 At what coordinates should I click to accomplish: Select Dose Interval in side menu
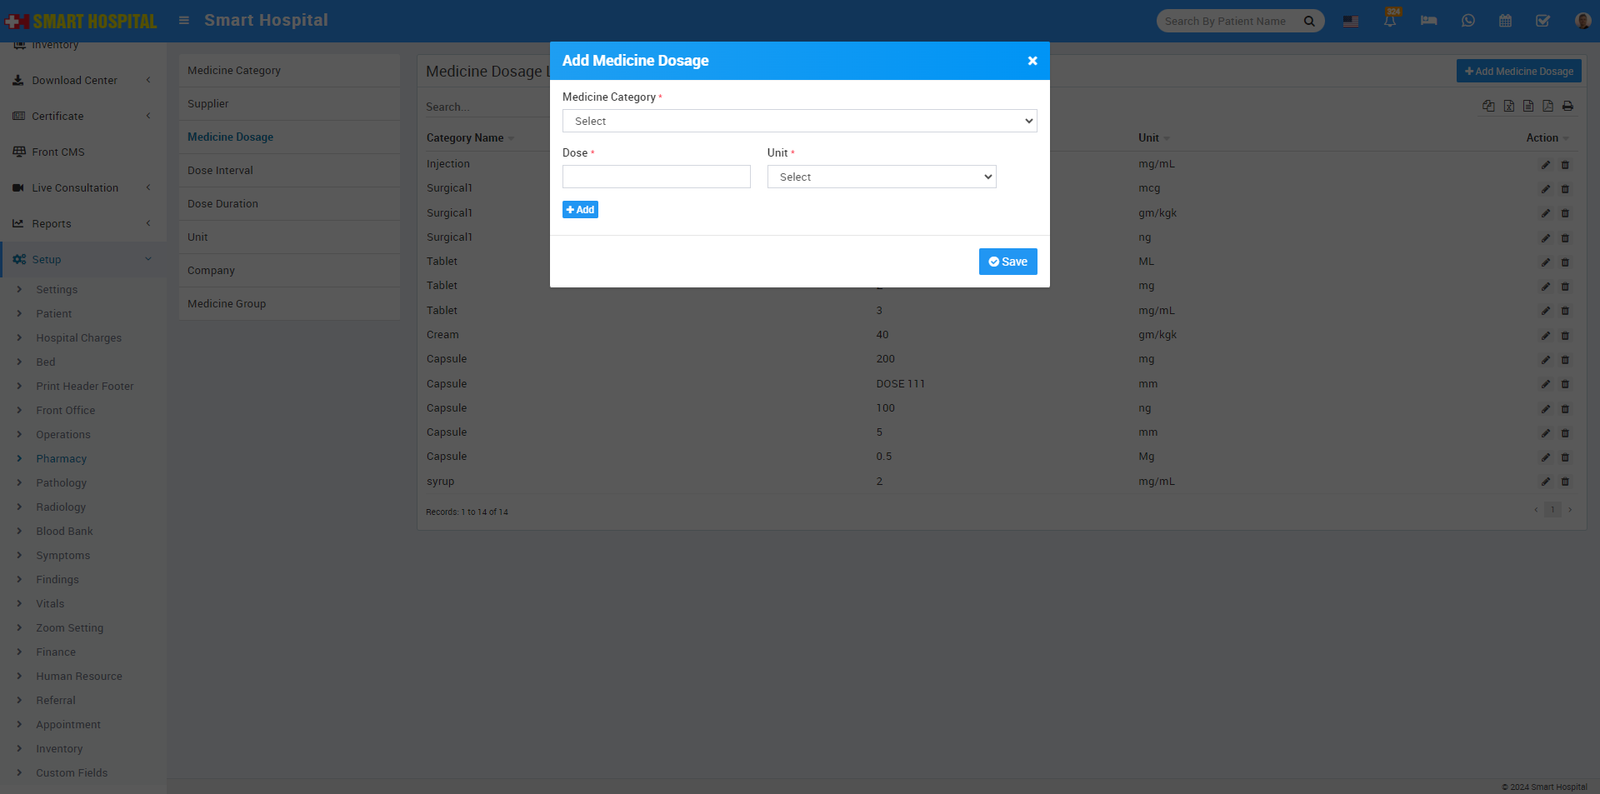pyautogui.click(x=220, y=171)
